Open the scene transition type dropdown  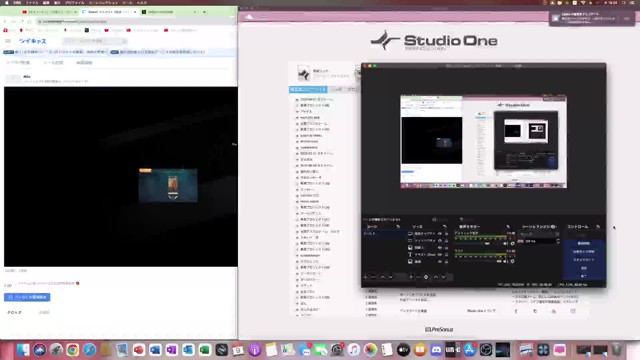click(x=539, y=234)
